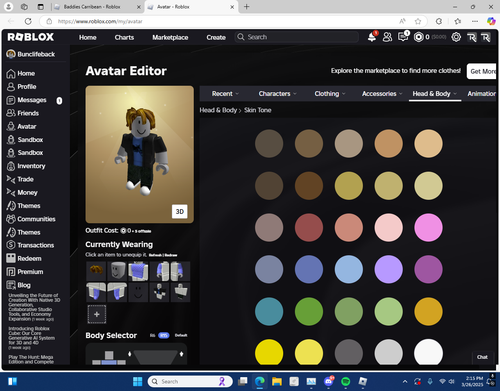The width and height of the screenshot is (500, 391).
Task: Open the Animation dropdown tab
Action: point(481,94)
